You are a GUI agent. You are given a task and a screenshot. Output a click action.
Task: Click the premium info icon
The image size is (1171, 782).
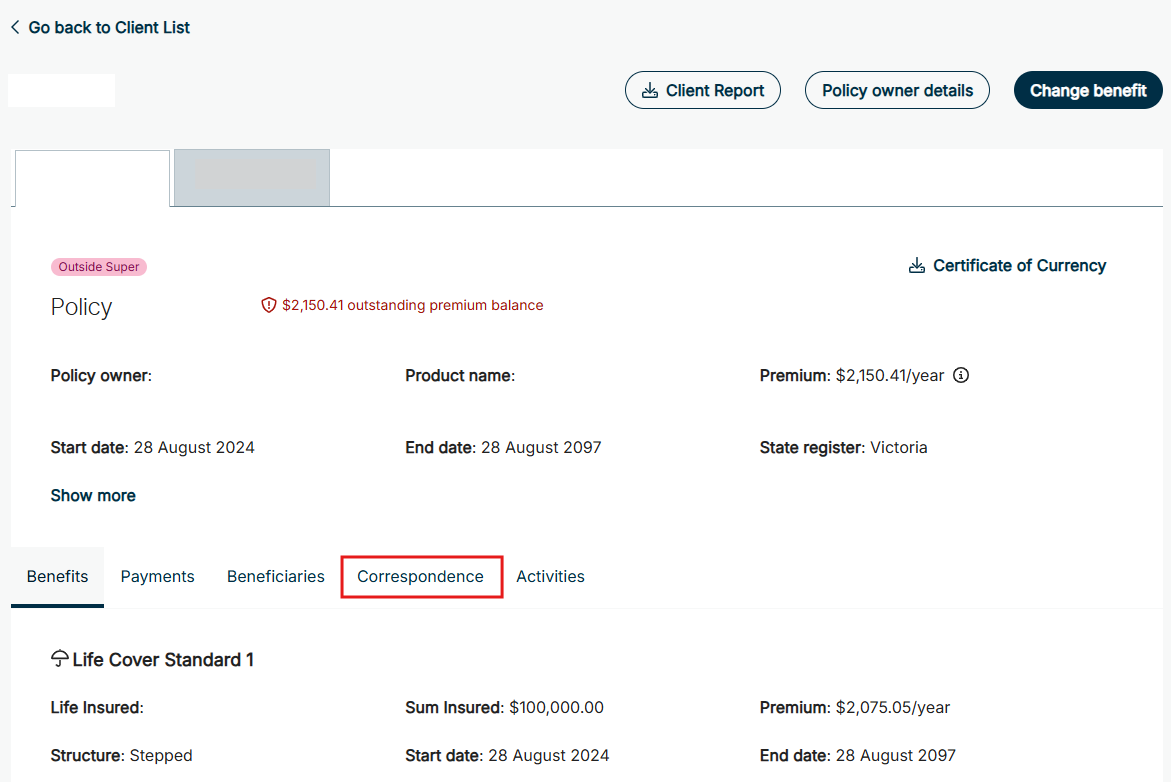pos(961,376)
